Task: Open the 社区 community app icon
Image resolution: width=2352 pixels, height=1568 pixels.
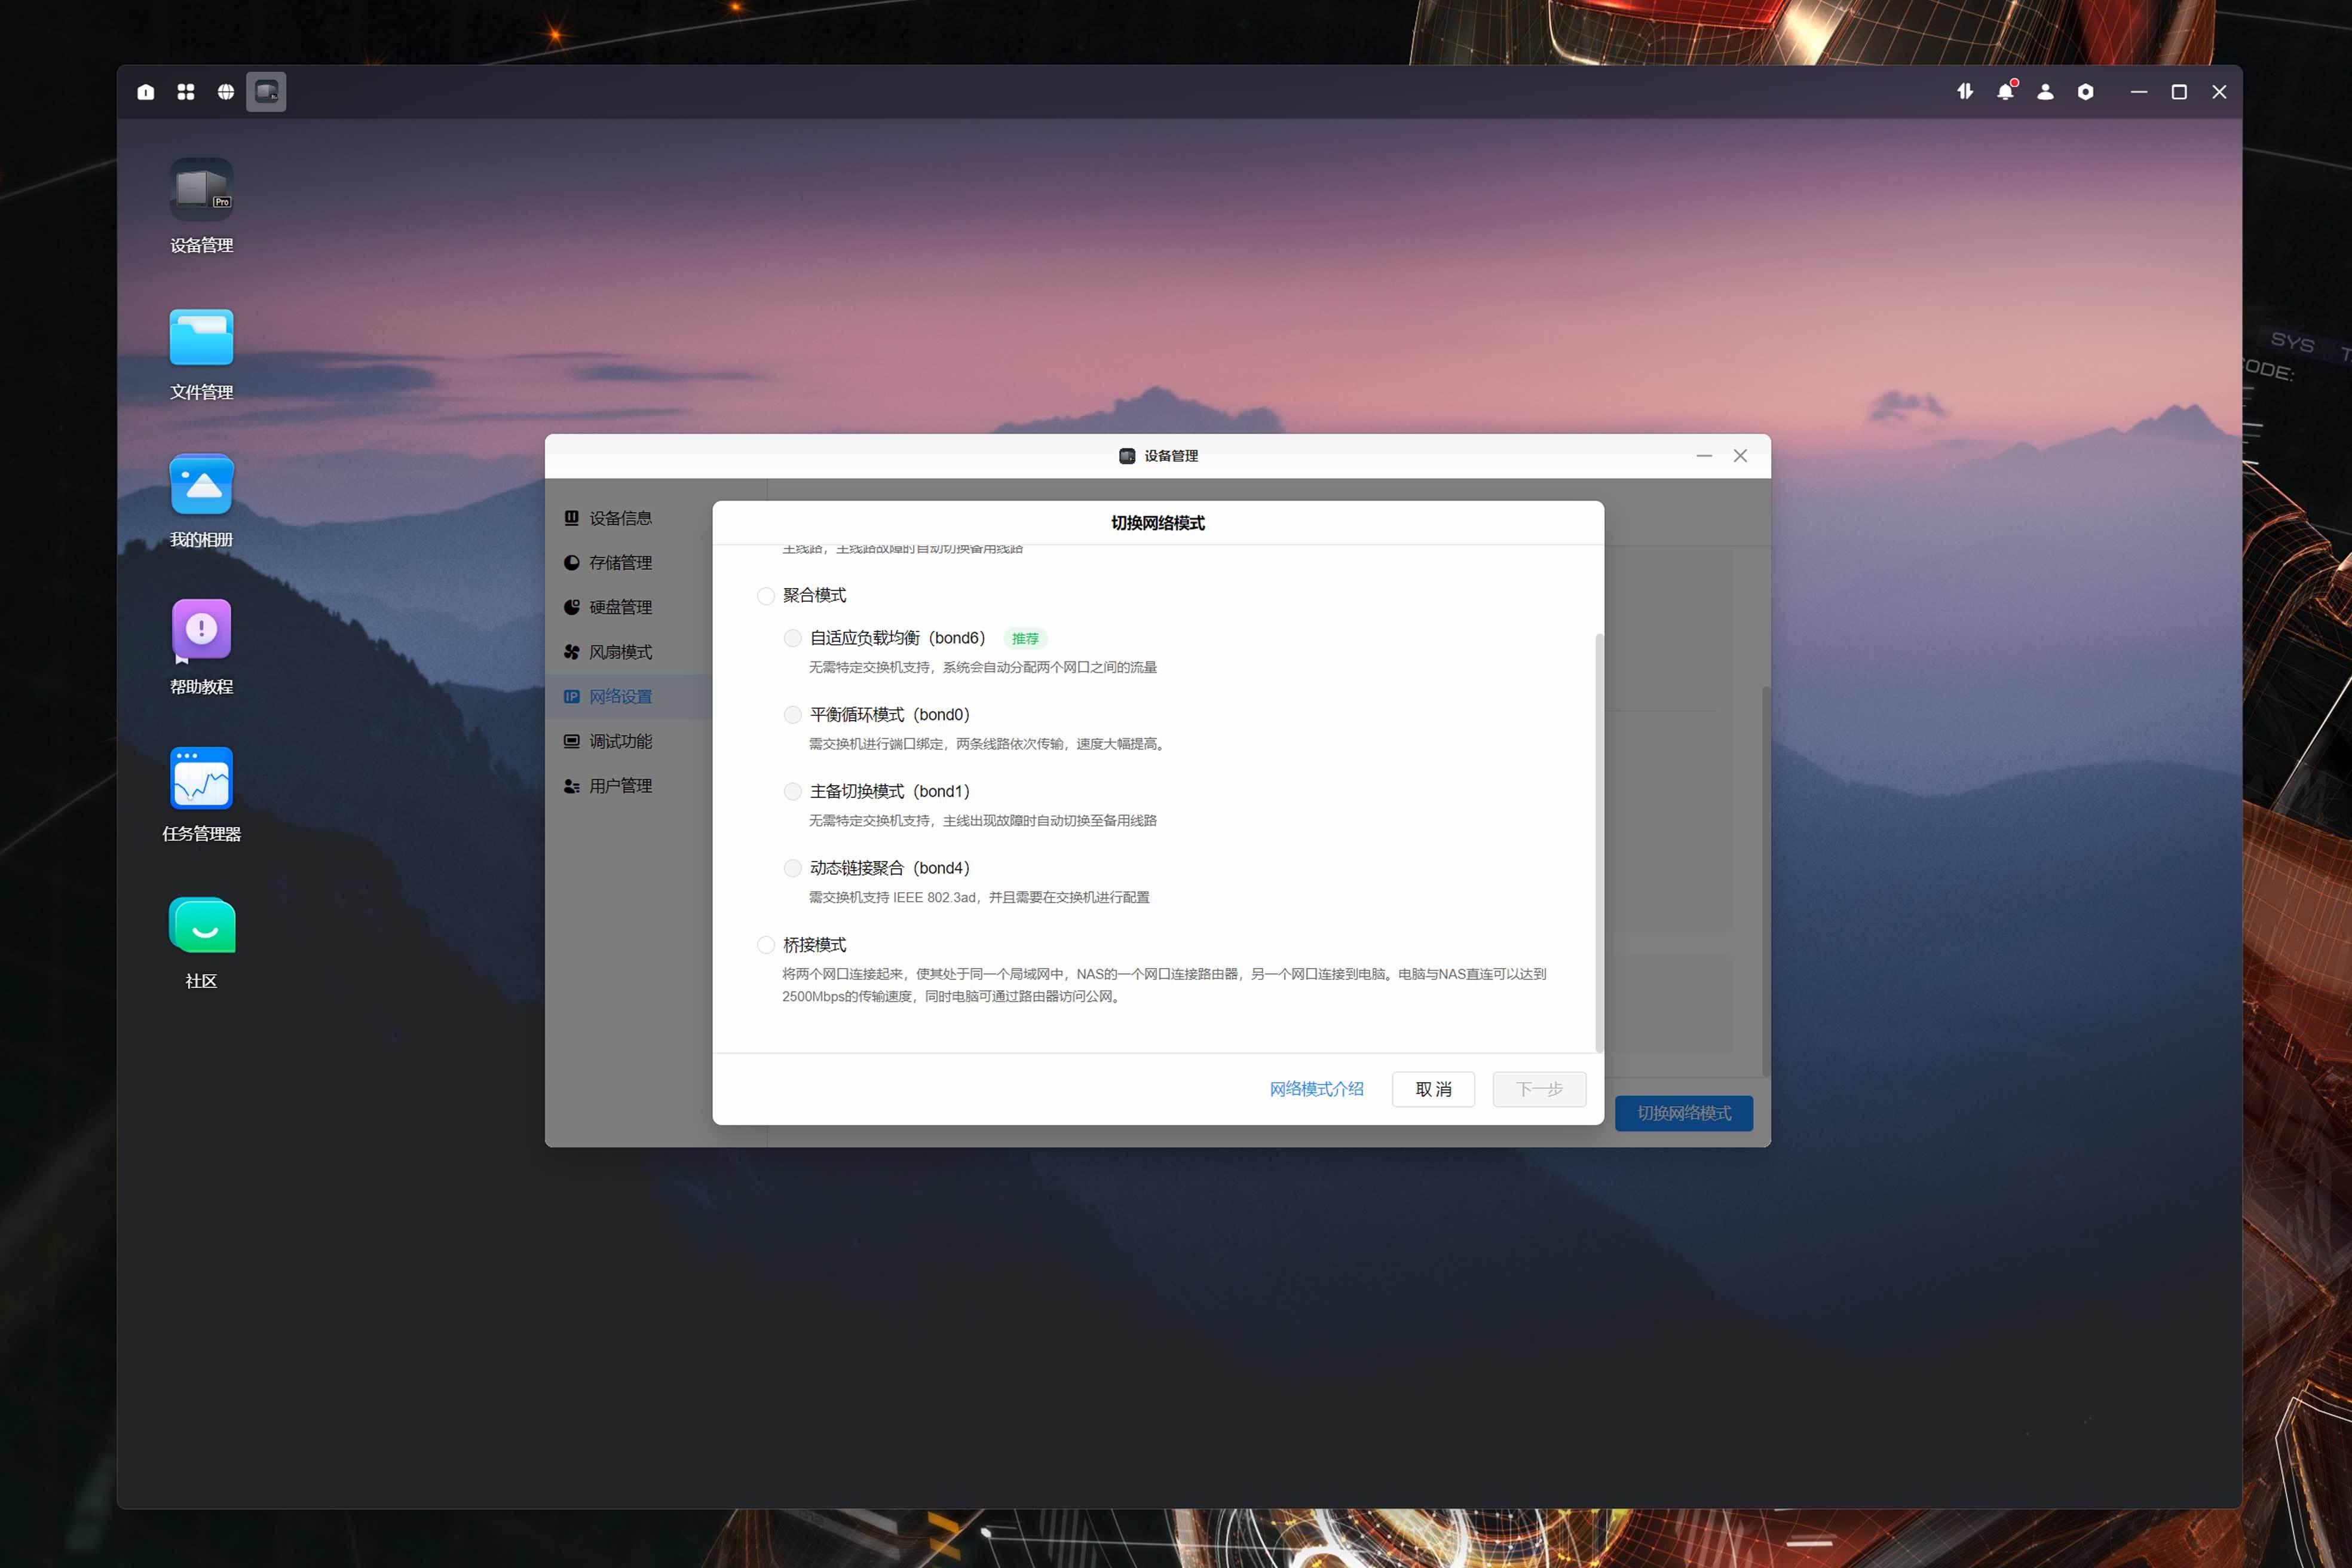Action: click(201, 925)
